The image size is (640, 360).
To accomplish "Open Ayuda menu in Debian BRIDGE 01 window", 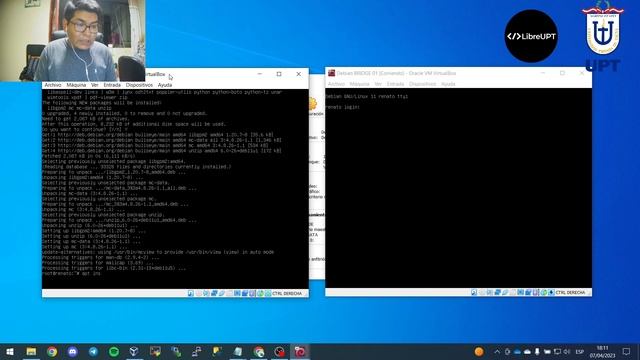I will pyautogui.click(x=448, y=84).
